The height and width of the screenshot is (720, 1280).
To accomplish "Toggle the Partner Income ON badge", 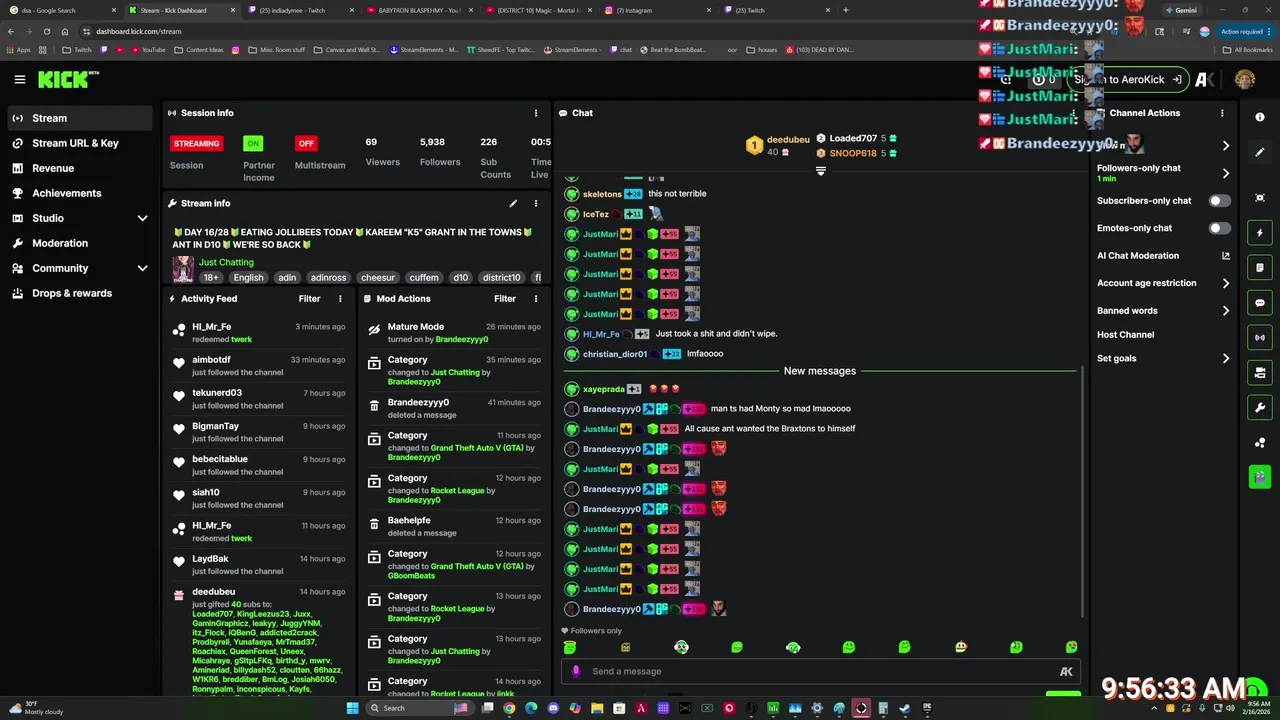I will click(253, 143).
